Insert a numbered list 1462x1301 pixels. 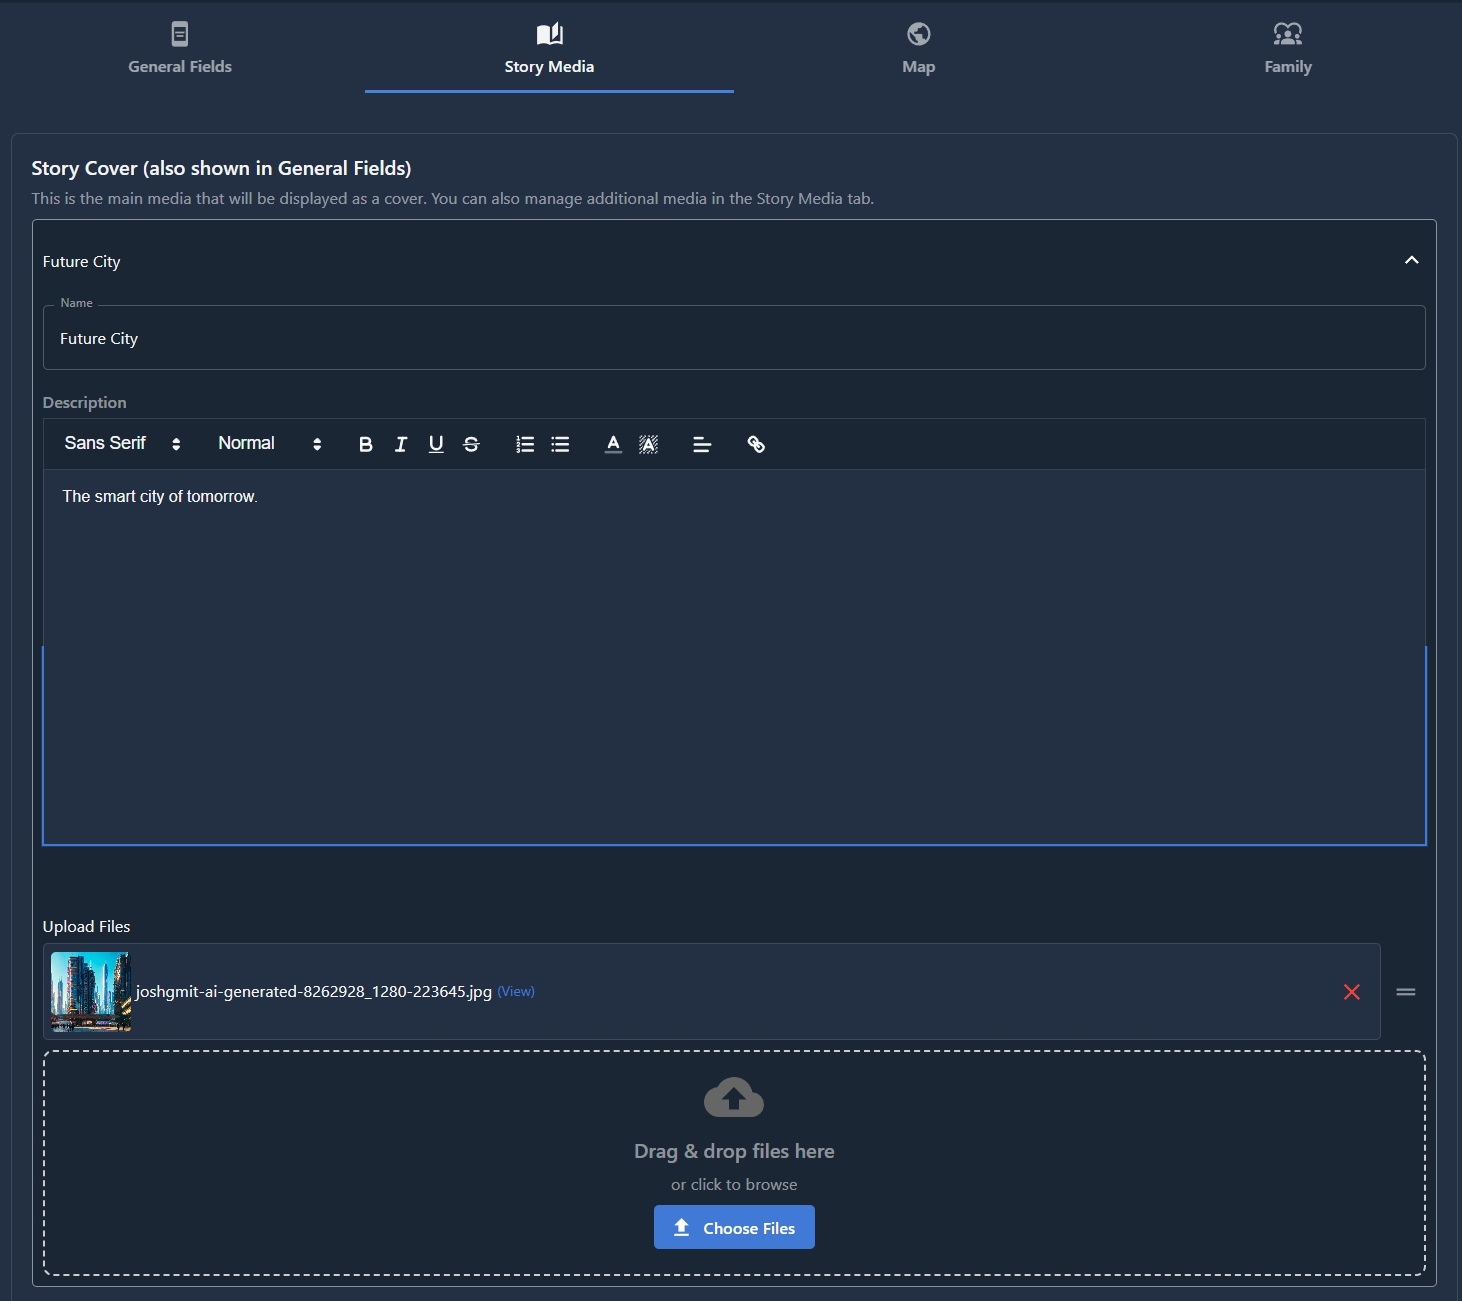(525, 445)
